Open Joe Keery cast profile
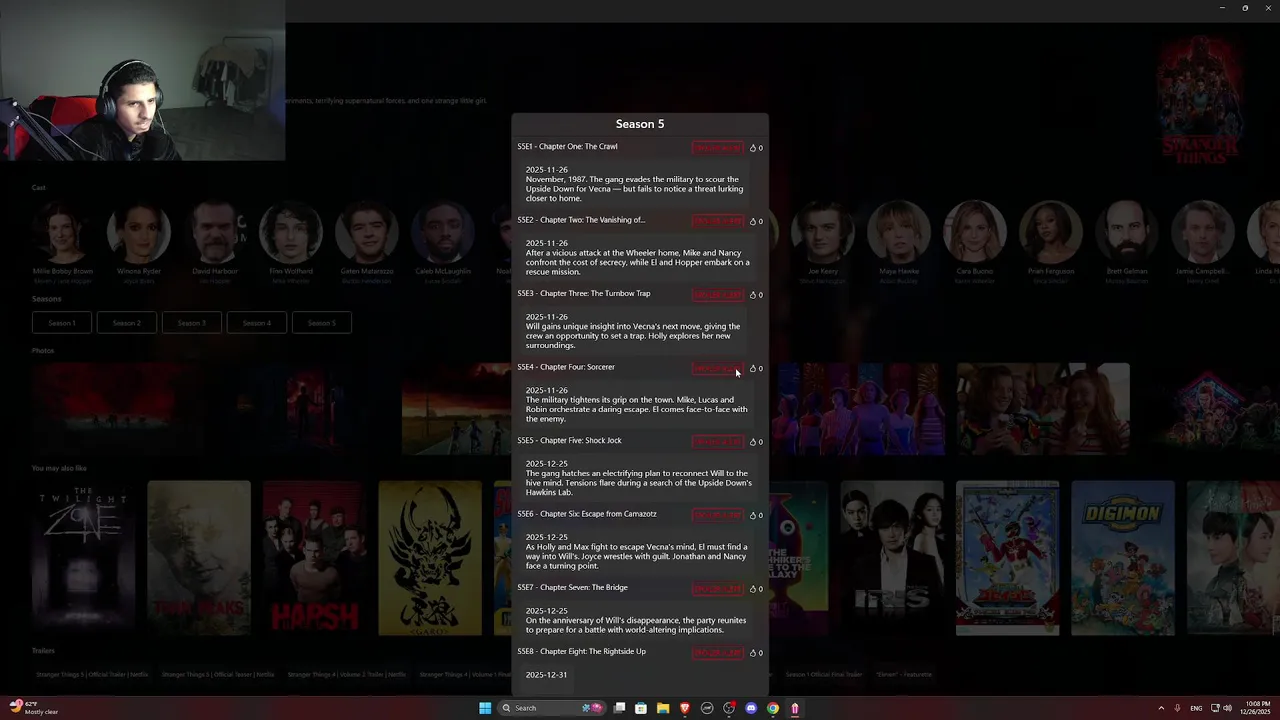Viewport: 1280px width, 720px height. (823, 233)
